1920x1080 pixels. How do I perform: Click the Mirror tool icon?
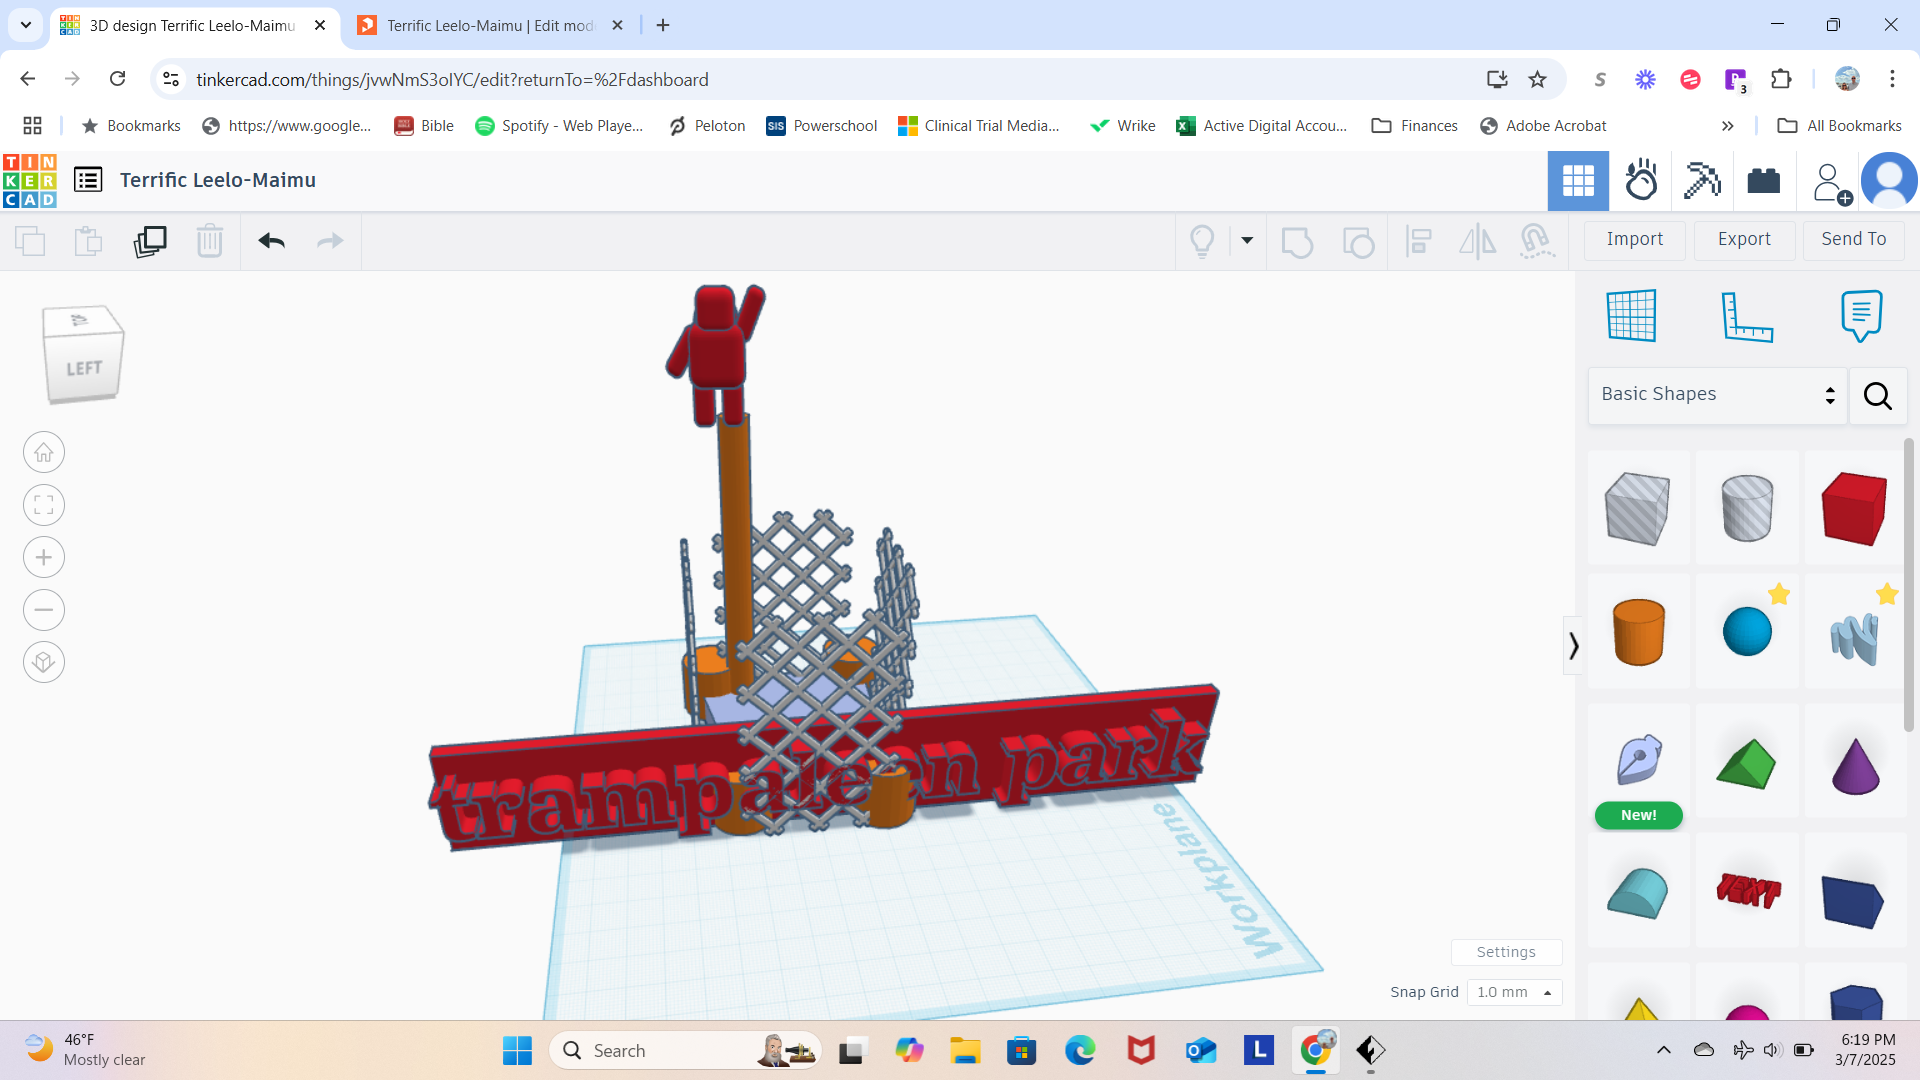pos(1477,242)
